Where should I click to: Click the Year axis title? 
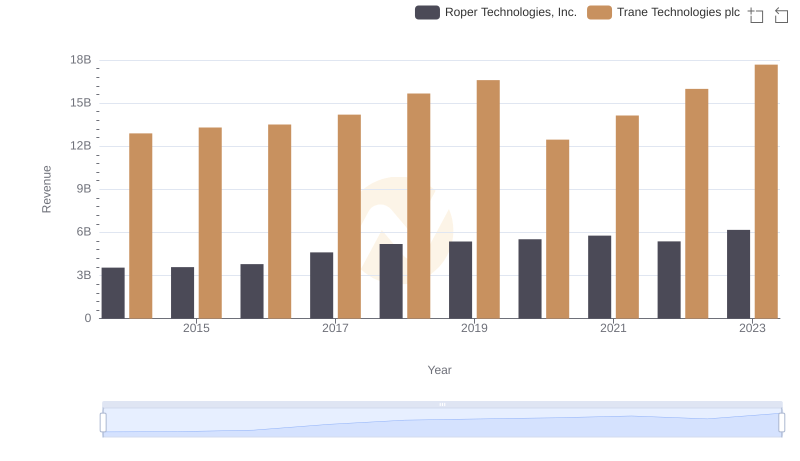tap(439, 370)
